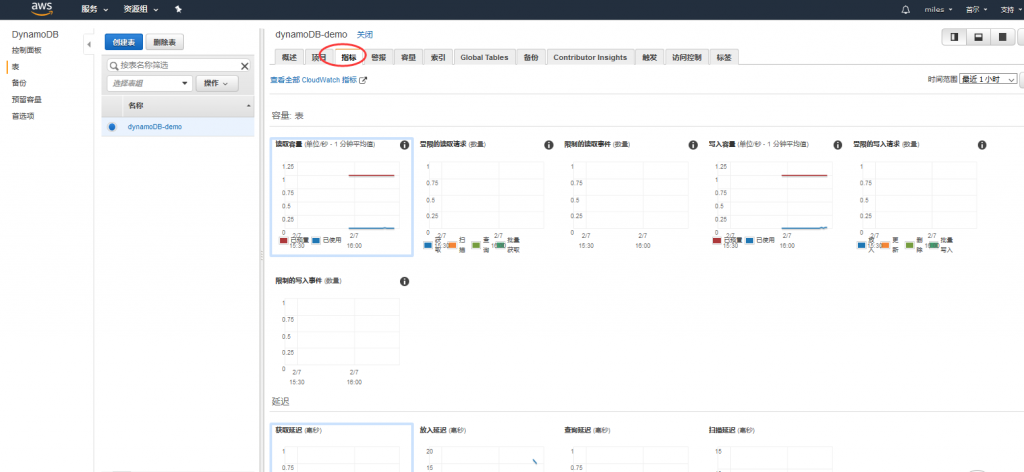This screenshot has width=1024, height=472.
Task: Click the DynamoDB sidebar title
Action: coord(35,34)
